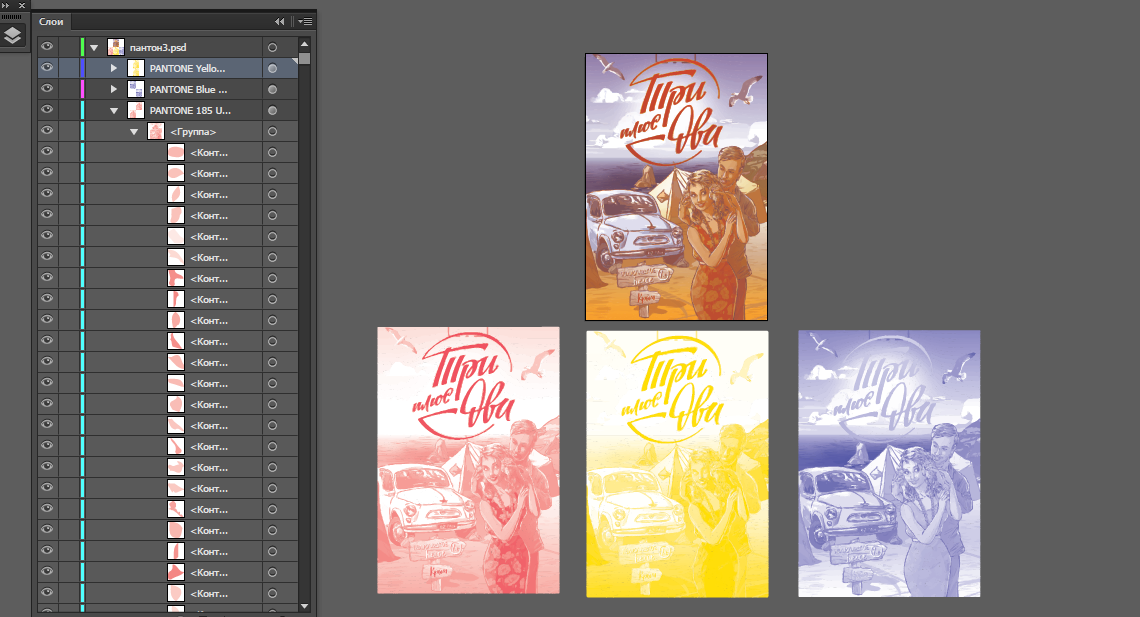The image size is (1140, 617).
Task: Expand the PANTONE Blue sublayer
Action: click(113, 89)
